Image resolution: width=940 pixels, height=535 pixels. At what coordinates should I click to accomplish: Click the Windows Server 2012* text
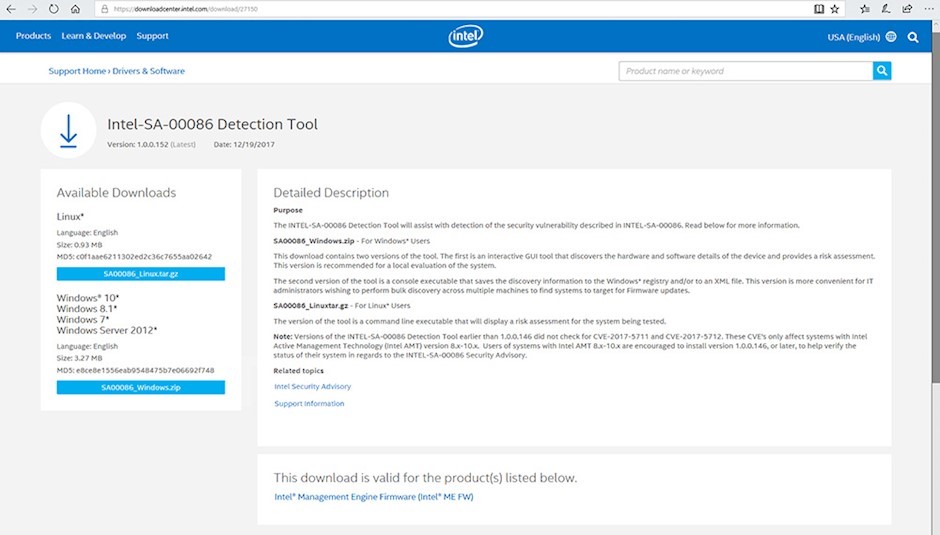[x=107, y=330]
